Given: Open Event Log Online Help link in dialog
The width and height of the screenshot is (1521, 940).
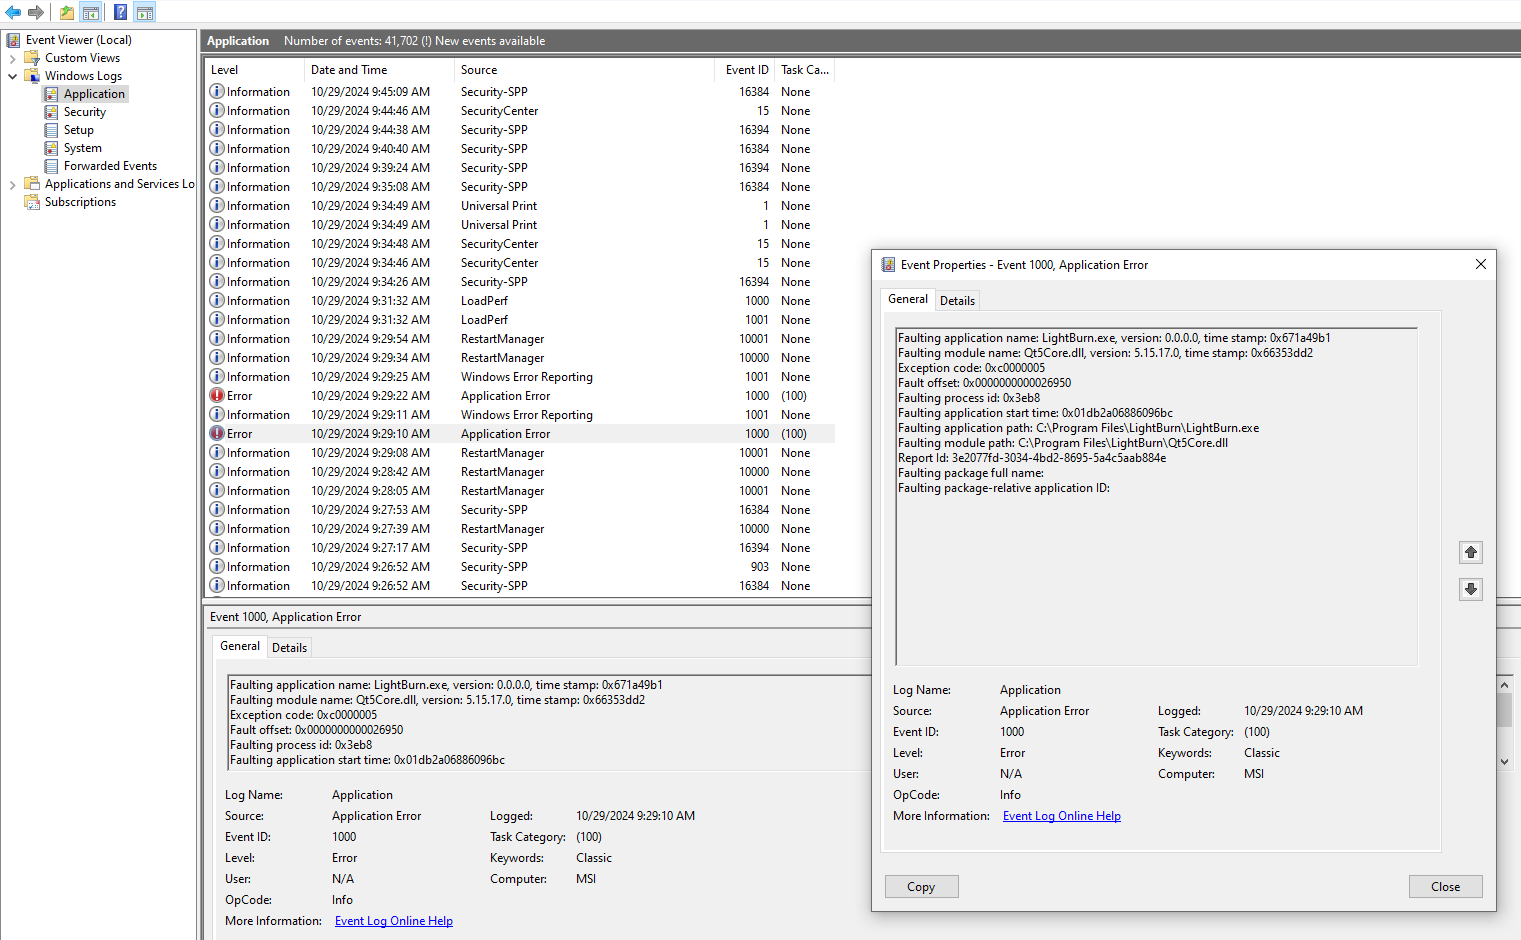Looking at the screenshot, I should click(x=1061, y=816).
